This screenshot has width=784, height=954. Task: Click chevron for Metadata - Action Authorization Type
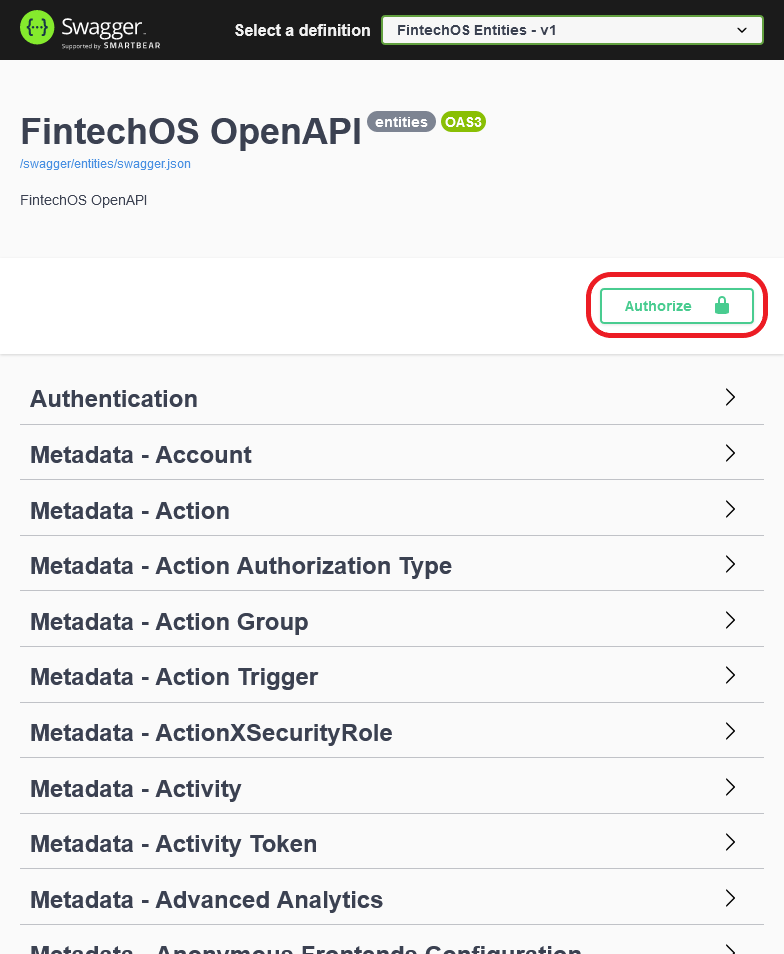(730, 564)
